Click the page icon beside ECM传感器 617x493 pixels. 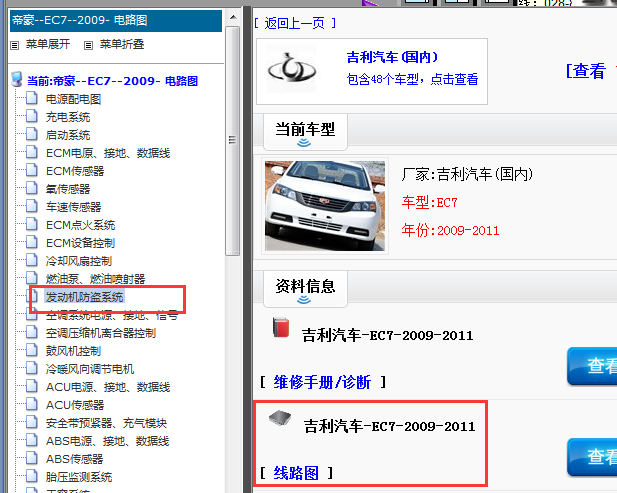[x=32, y=170]
